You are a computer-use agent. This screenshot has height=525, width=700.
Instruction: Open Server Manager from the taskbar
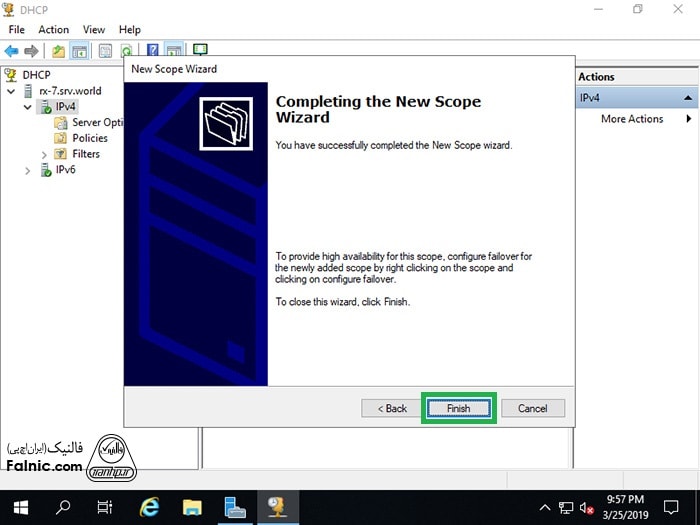tap(235, 508)
